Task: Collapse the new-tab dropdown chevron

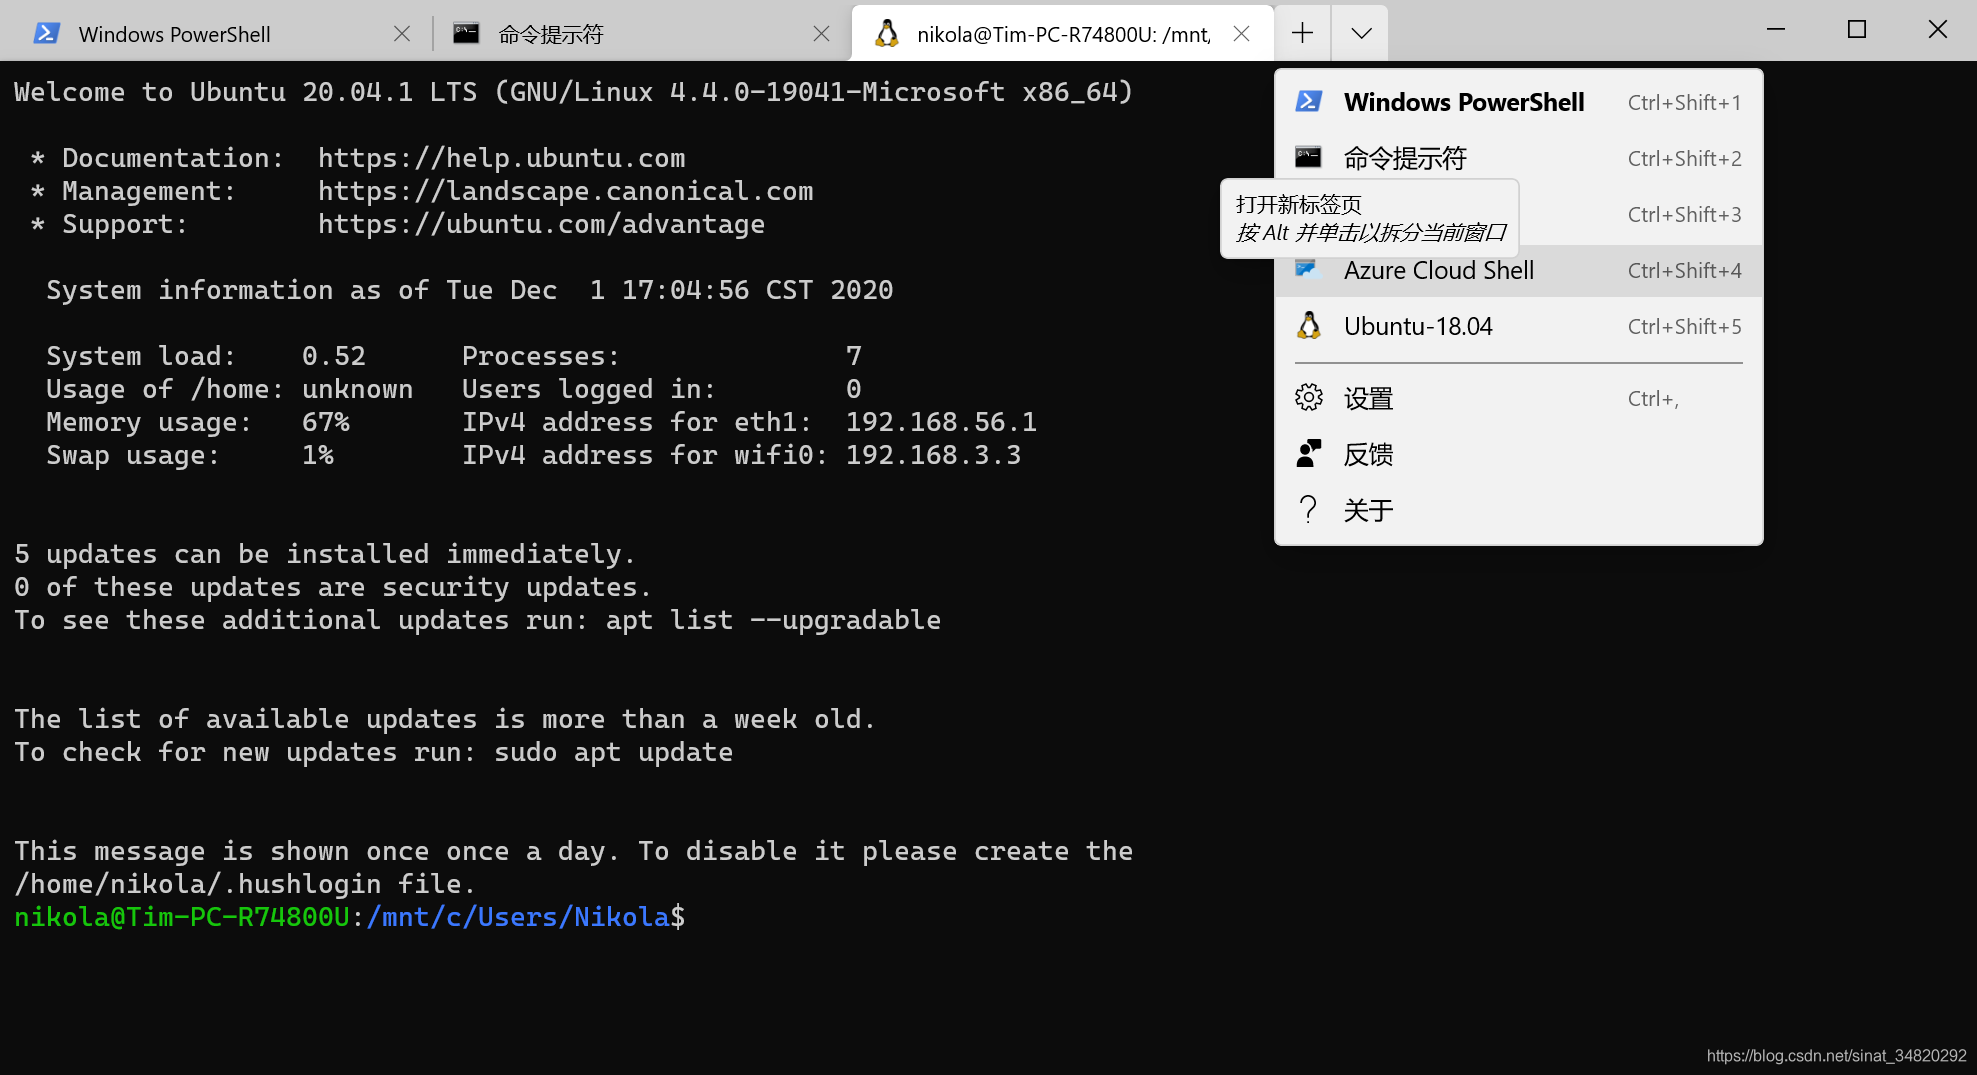Action: 1360,33
